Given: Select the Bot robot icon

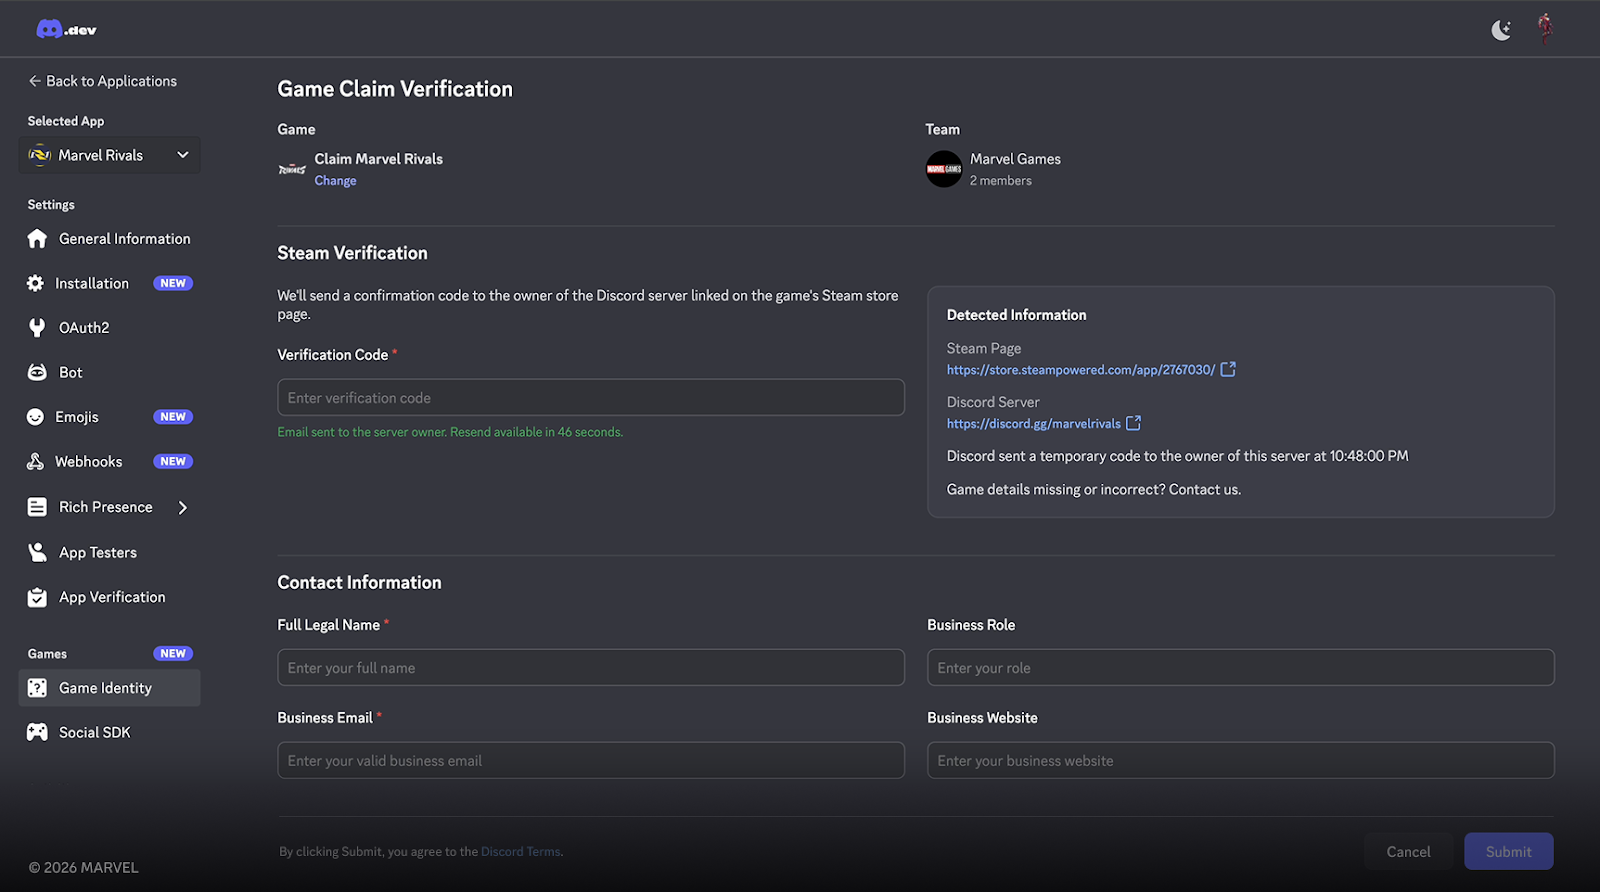Looking at the screenshot, I should coord(37,371).
